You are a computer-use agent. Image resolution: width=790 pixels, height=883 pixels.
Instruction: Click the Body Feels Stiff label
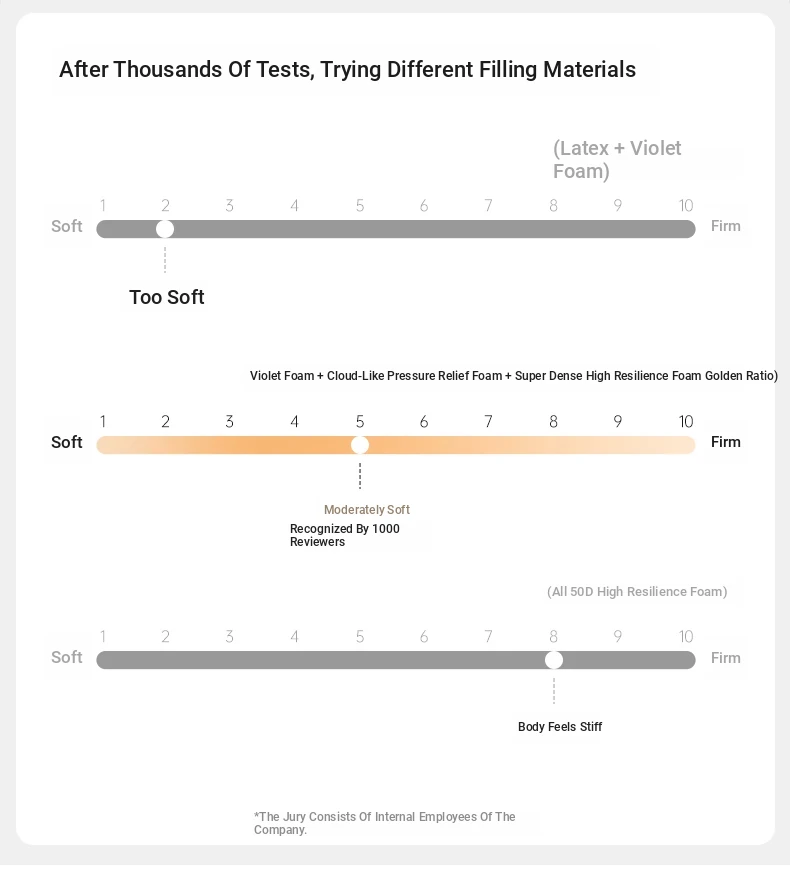coord(560,726)
